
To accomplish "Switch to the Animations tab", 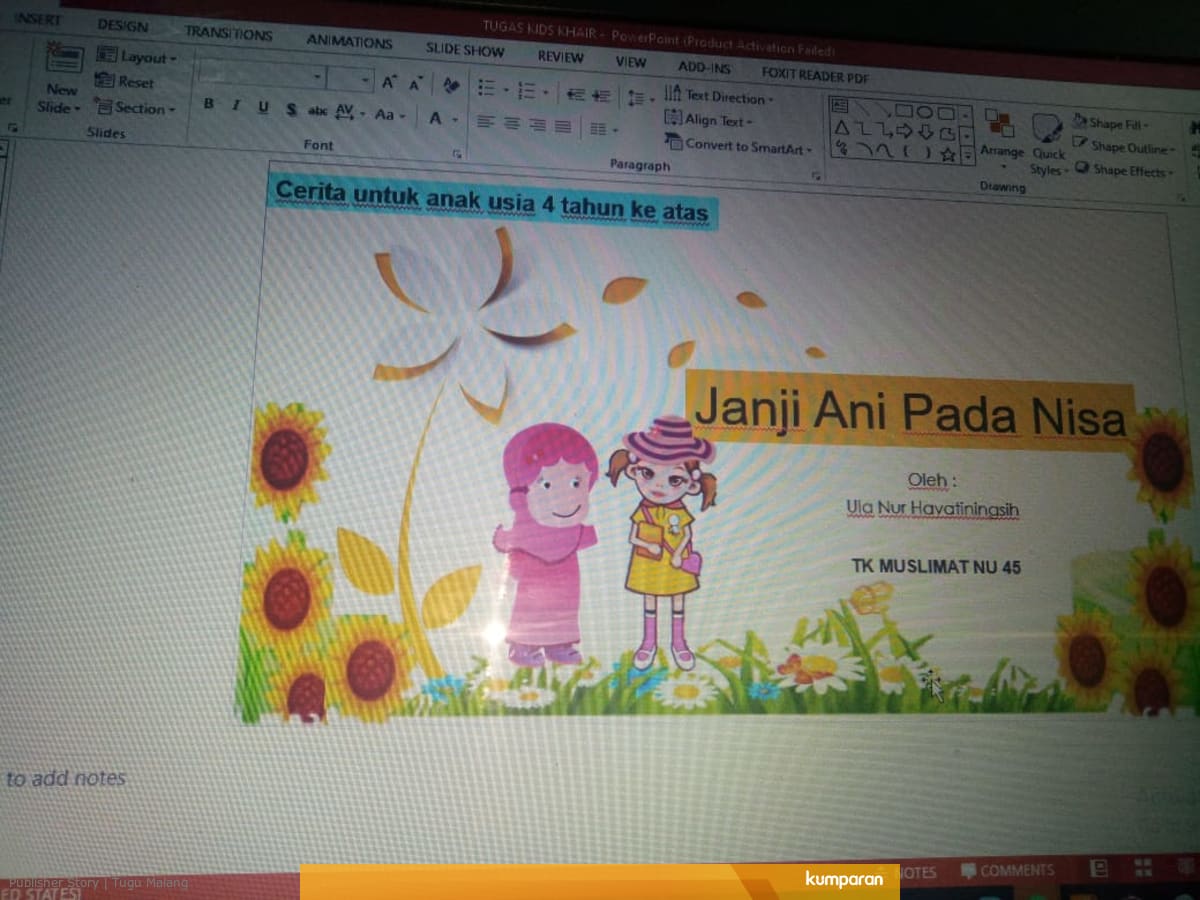I will [x=349, y=42].
